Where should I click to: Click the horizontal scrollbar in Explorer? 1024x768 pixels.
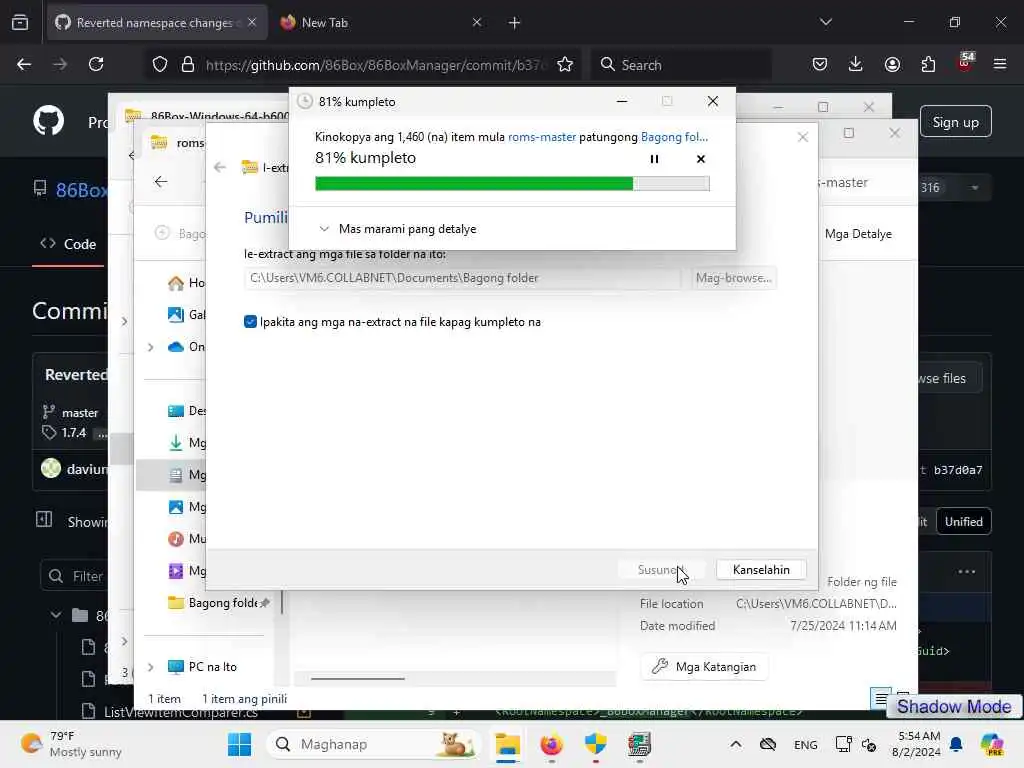(358, 679)
